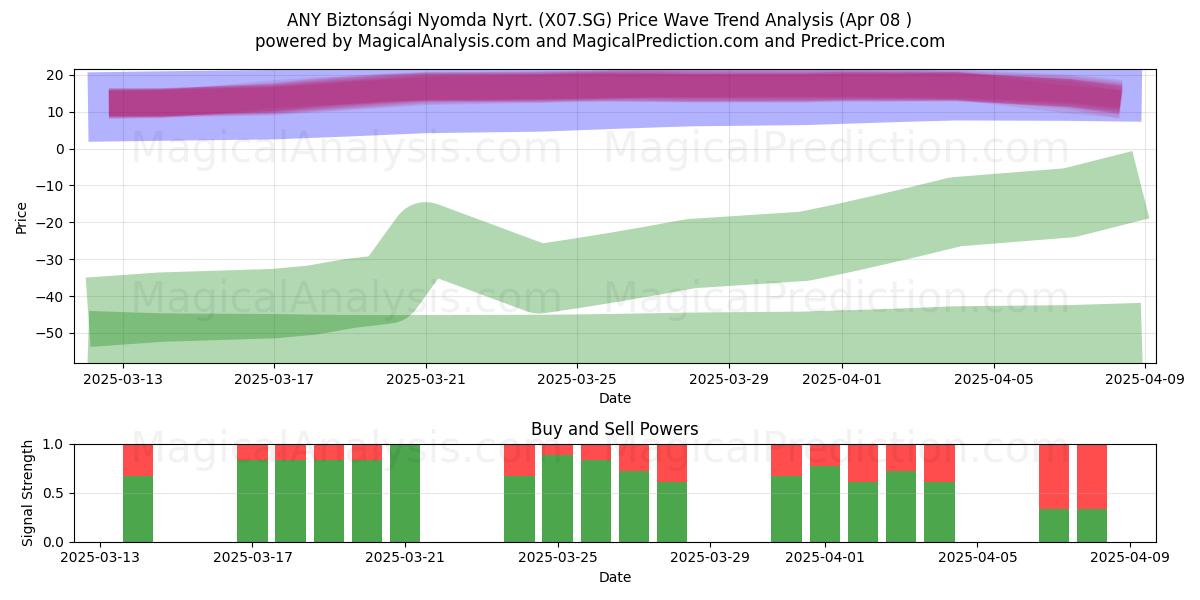Click 2025-03-21 tick on signal chart
Image resolution: width=1200 pixels, height=600 pixels.
pyautogui.click(x=405, y=558)
